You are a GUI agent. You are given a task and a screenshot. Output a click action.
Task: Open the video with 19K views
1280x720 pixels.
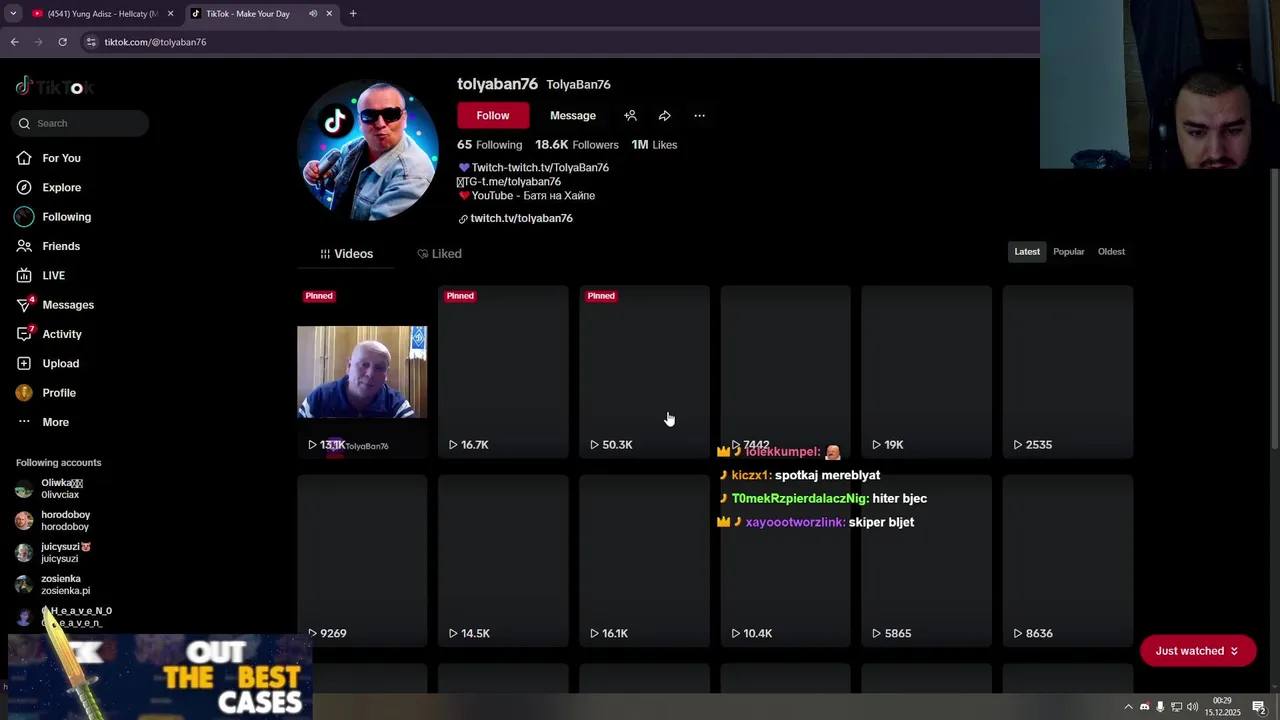point(926,372)
